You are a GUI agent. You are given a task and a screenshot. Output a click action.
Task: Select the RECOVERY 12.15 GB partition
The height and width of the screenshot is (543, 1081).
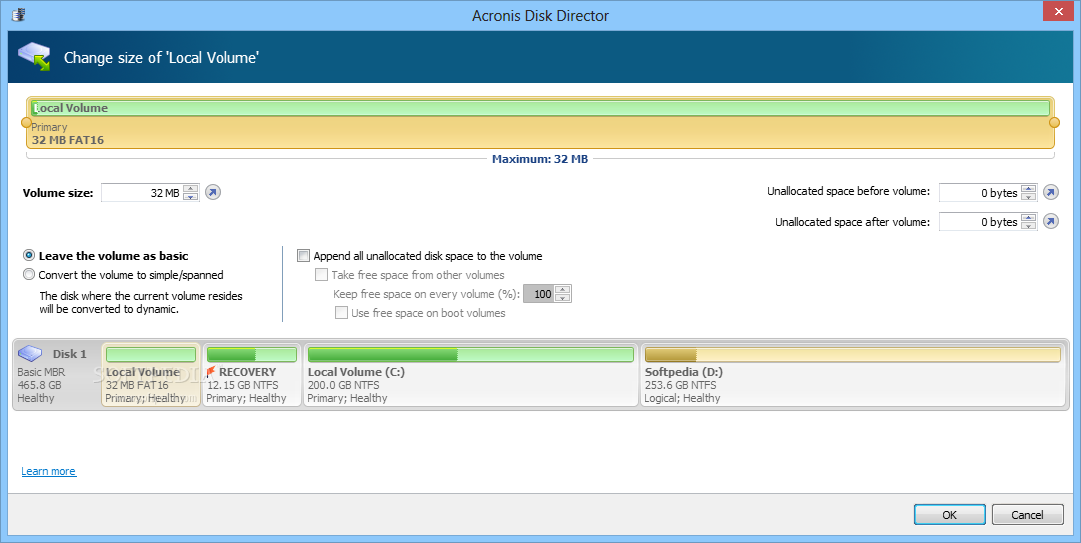click(252, 375)
